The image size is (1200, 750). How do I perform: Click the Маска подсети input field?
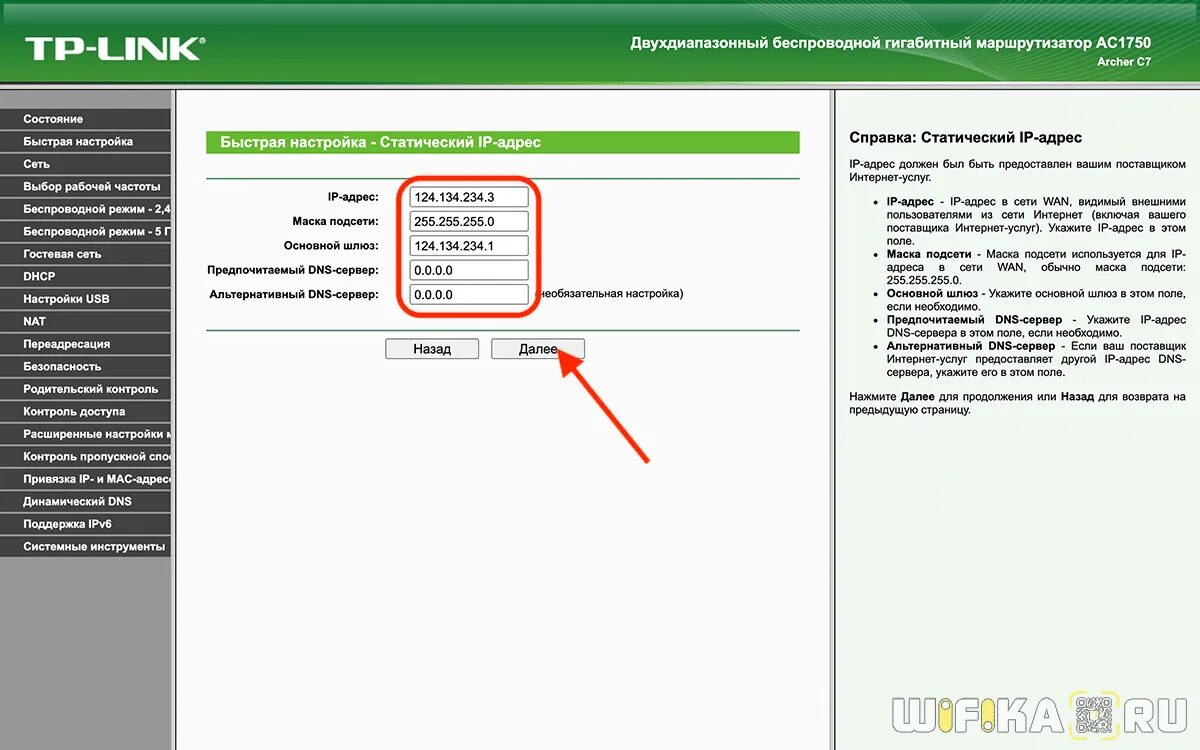(469, 221)
